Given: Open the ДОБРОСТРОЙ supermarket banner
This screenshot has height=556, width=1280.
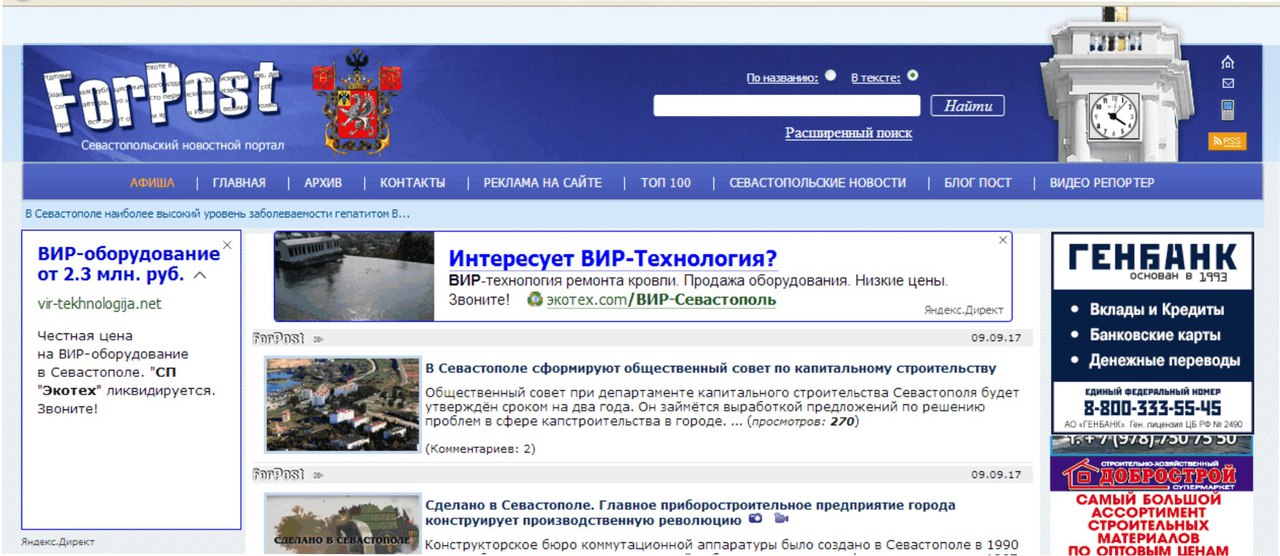Looking at the screenshot, I should (1151, 506).
